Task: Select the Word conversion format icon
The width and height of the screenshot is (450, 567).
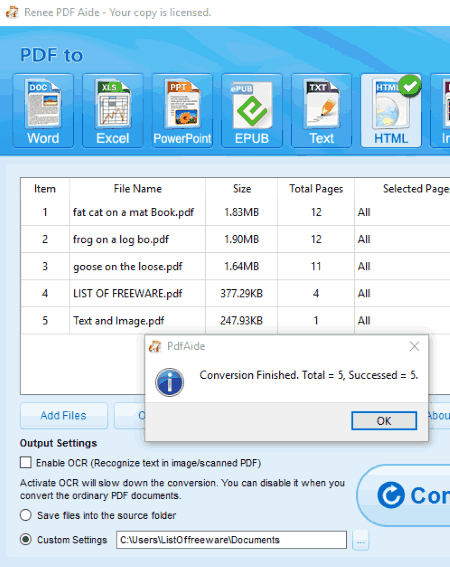Action: pyautogui.click(x=43, y=111)
